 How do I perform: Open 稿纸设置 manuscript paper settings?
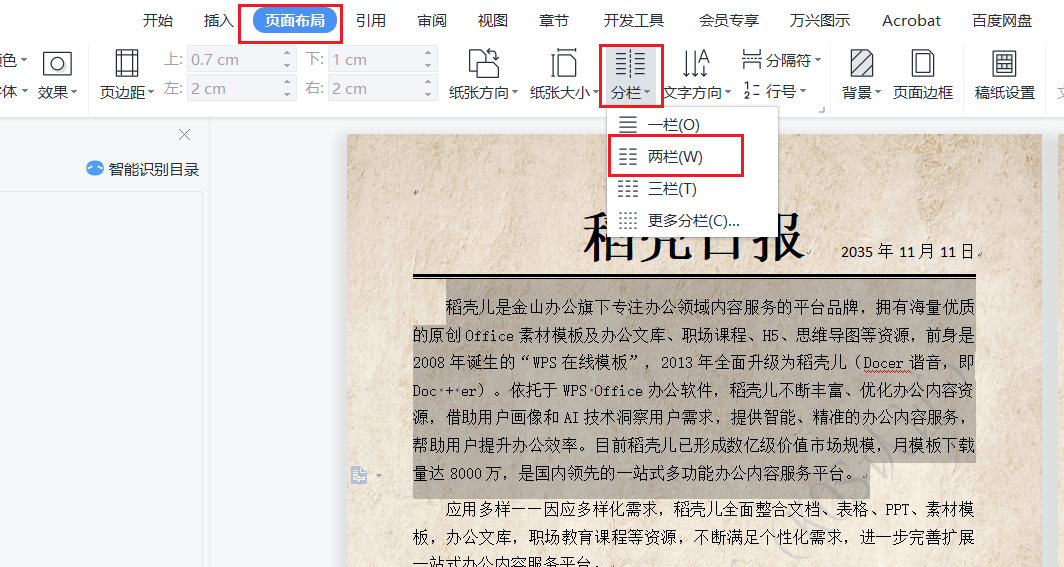tap(1004, 74)
